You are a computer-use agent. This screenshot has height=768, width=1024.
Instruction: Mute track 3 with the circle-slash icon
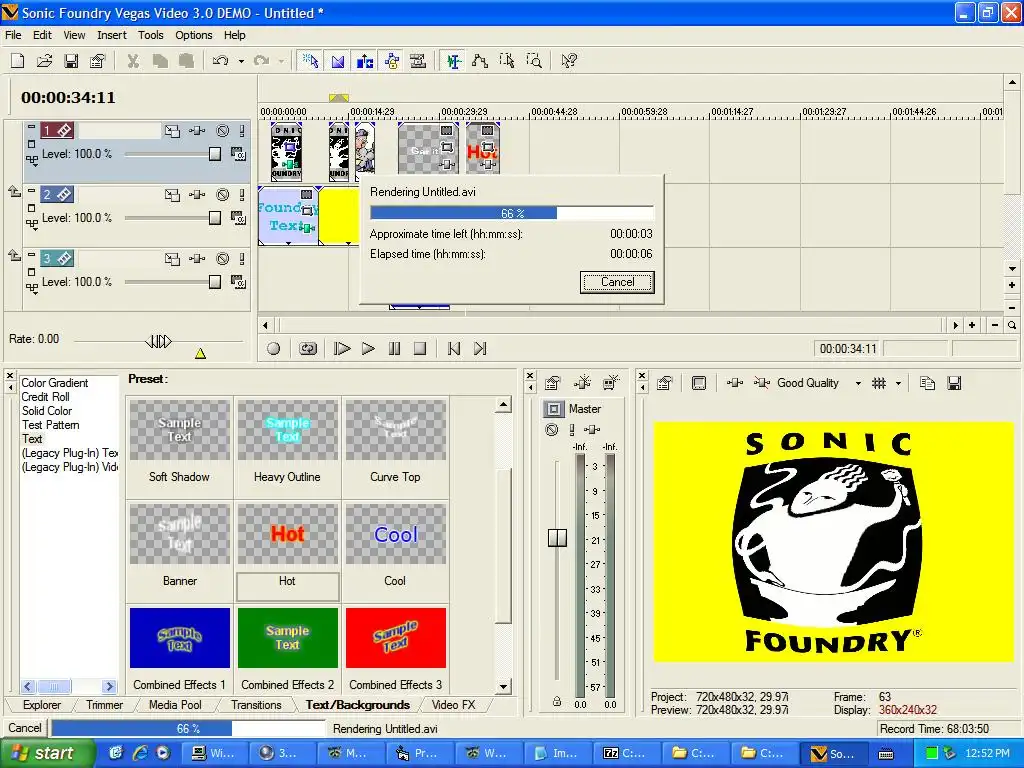[223, 259]
